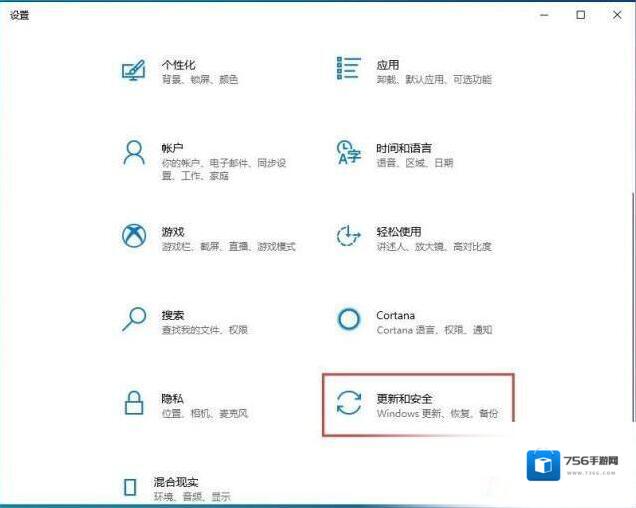This screenshot has width=636, height=508.
Task: Maximize the 设置 window
Action: click(x=581, y=15)
